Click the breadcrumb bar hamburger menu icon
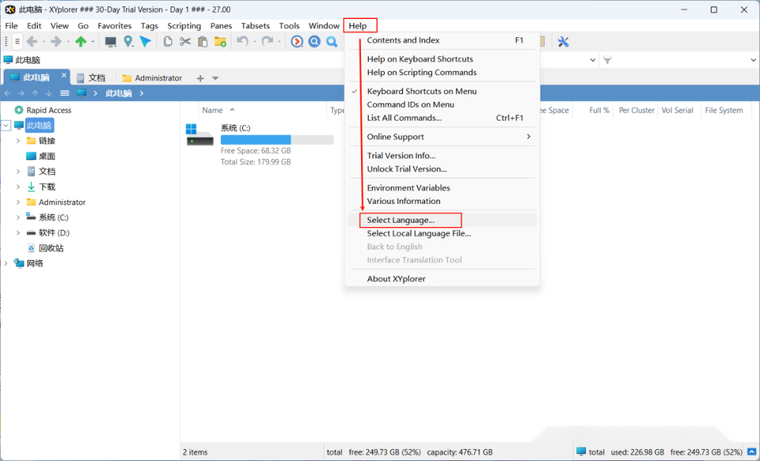The height and width of the screenshot is (461, 760). click(x=64, y=93)
